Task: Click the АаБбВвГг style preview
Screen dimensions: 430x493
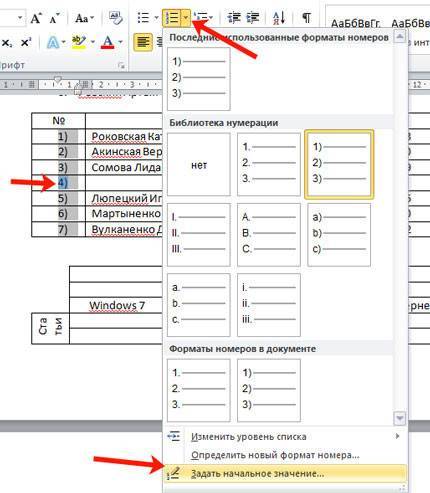Action: coord(355,23)
